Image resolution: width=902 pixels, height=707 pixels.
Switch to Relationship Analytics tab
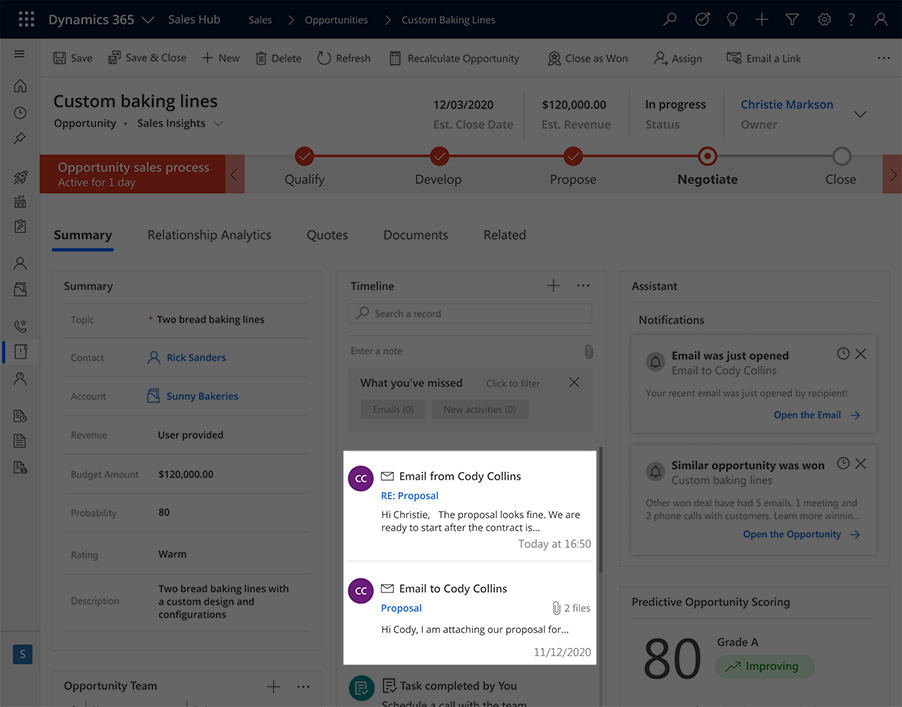pyautogui.click(x=209, y=235)
